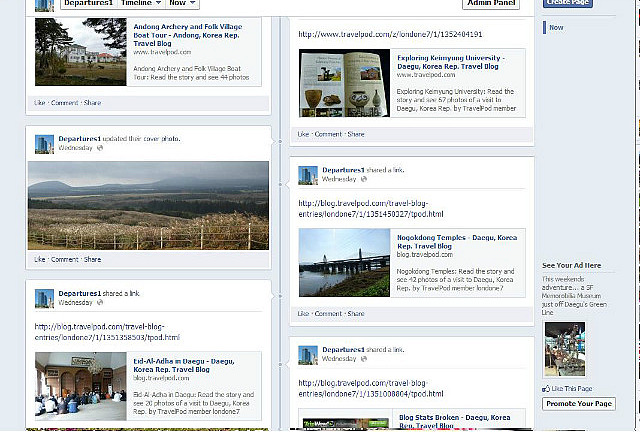
Task: Like the cover photo update post
Action: [40, 259]
